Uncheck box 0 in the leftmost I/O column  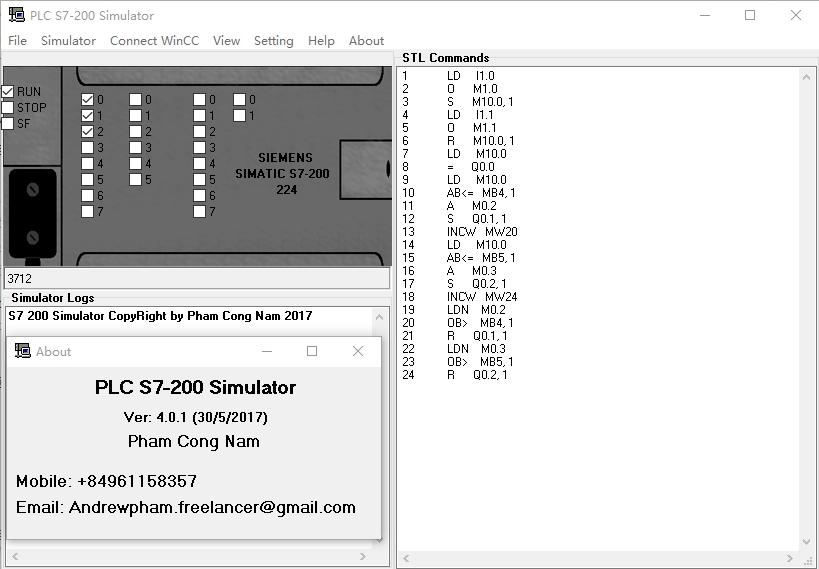[x=88, y=99]
